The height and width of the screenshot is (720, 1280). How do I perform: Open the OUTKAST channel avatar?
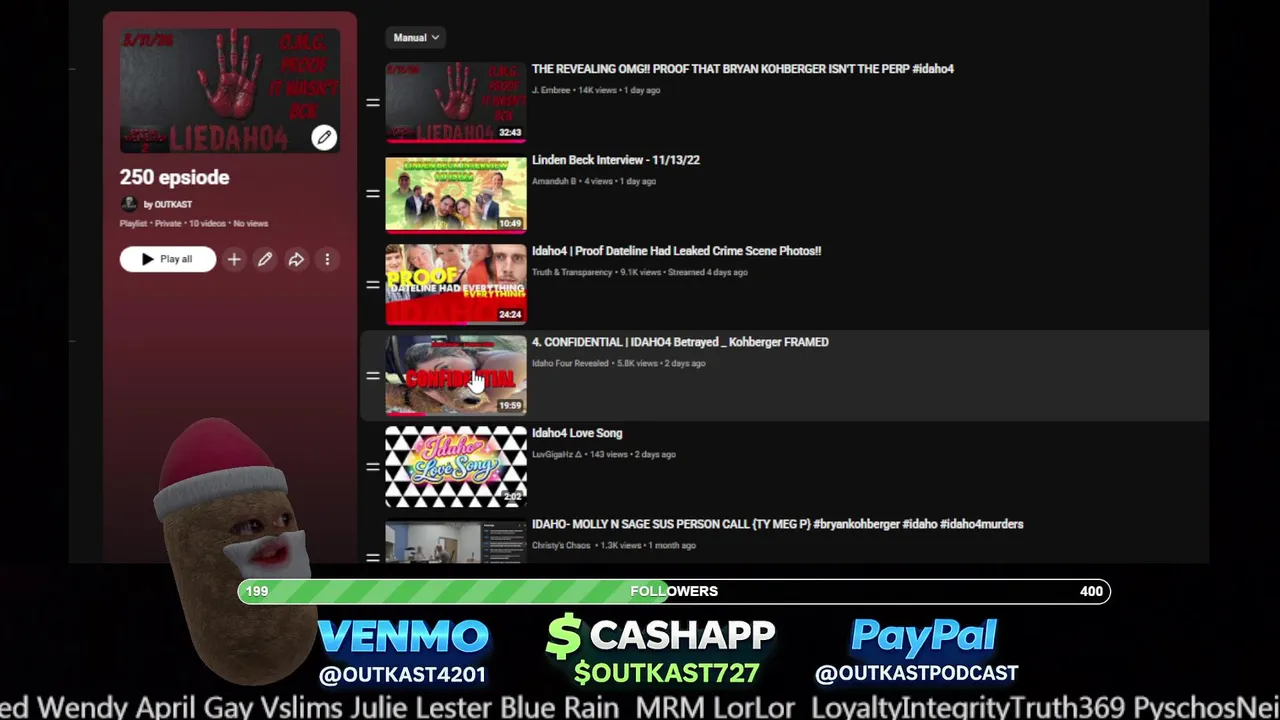pos(128,204)
